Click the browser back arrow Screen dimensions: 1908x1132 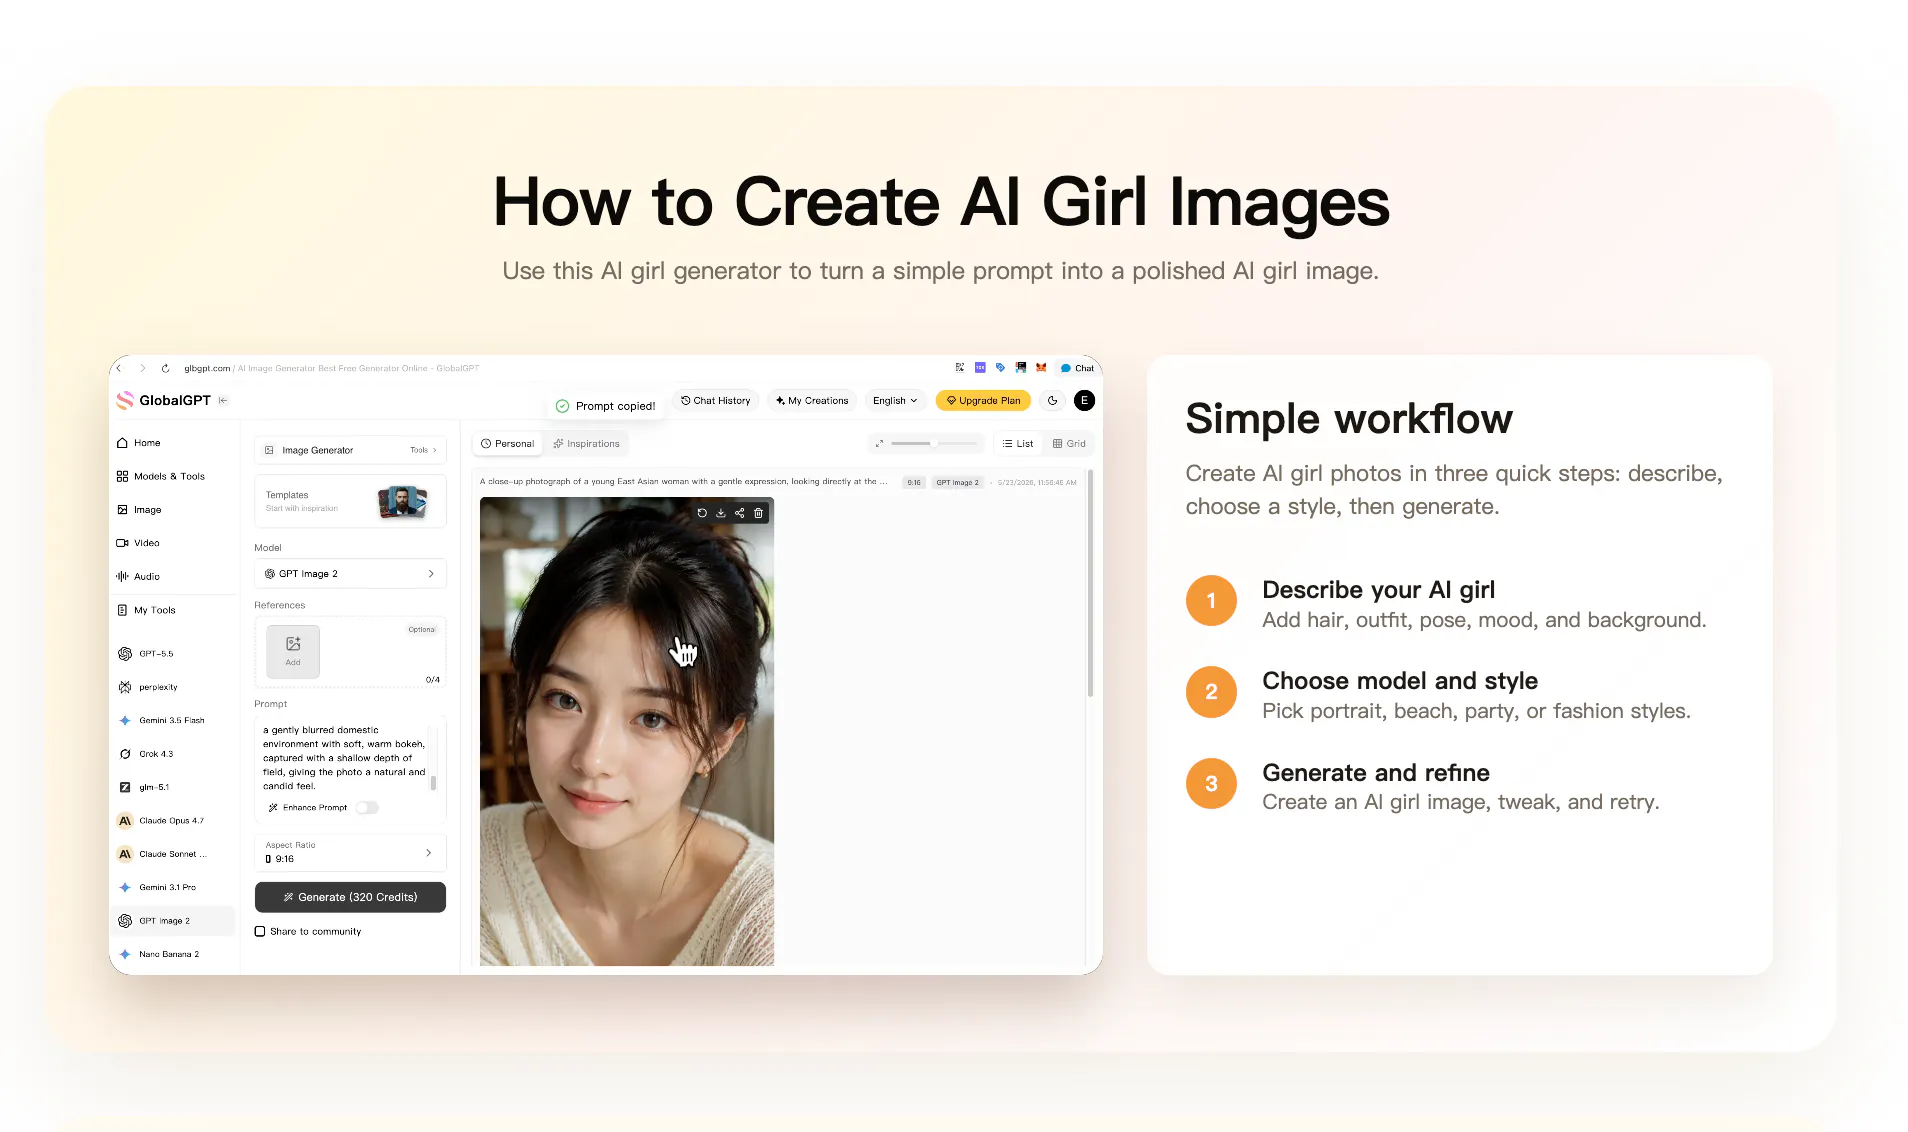[119, 368]
